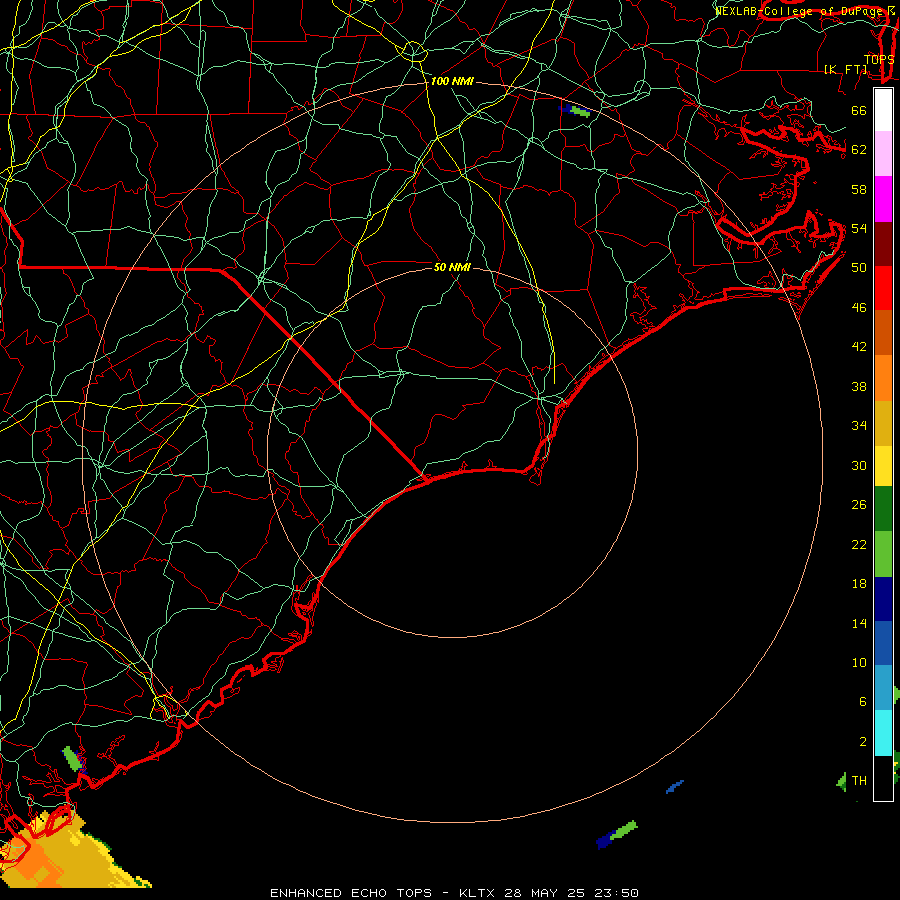This screenshot has height=900, width=900.
Task: Click the legend value "30"
Action: pyautogui.click(x=859, y=465)
